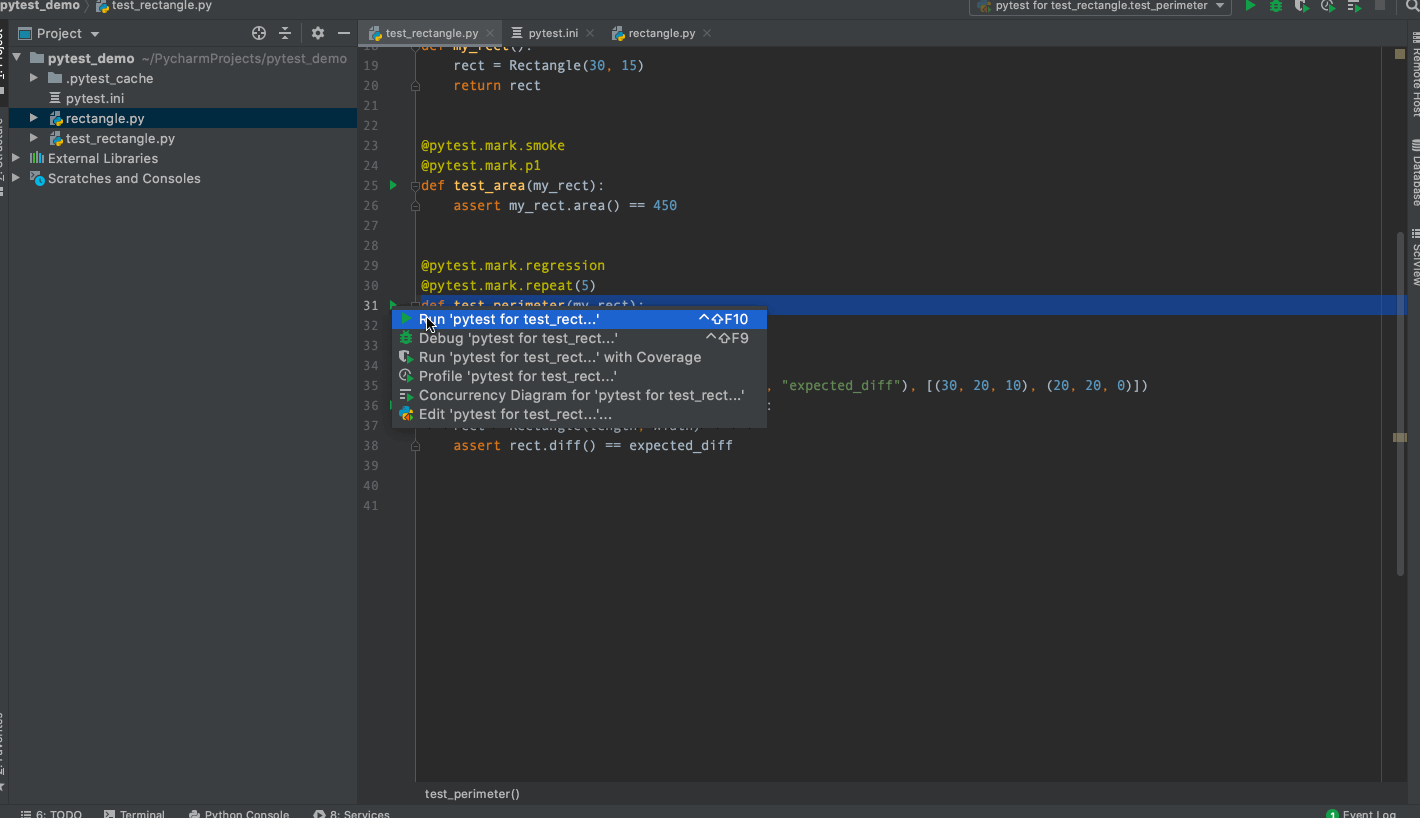Viewport: 1420px width, 818px height.
Task: Click Collapse All icon in Project panel
Action: point(285,33)
